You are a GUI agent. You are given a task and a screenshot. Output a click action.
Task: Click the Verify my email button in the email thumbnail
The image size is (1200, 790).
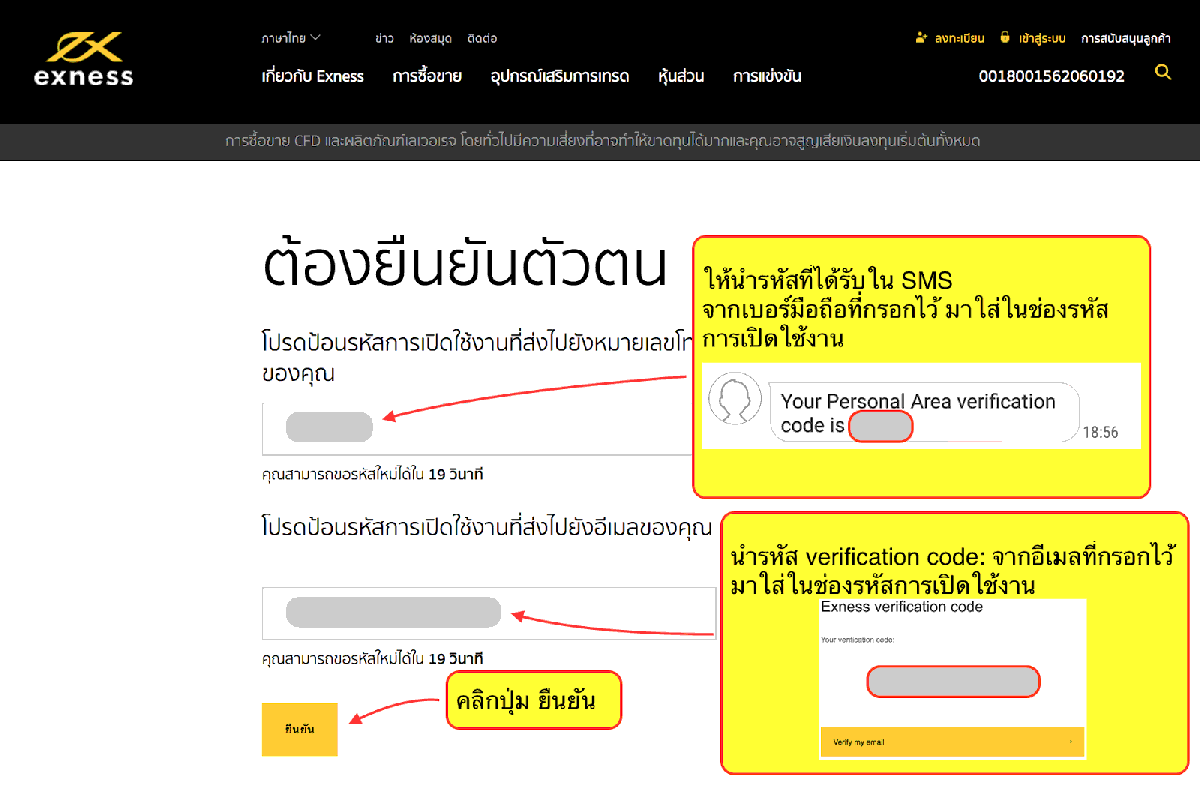952,742
